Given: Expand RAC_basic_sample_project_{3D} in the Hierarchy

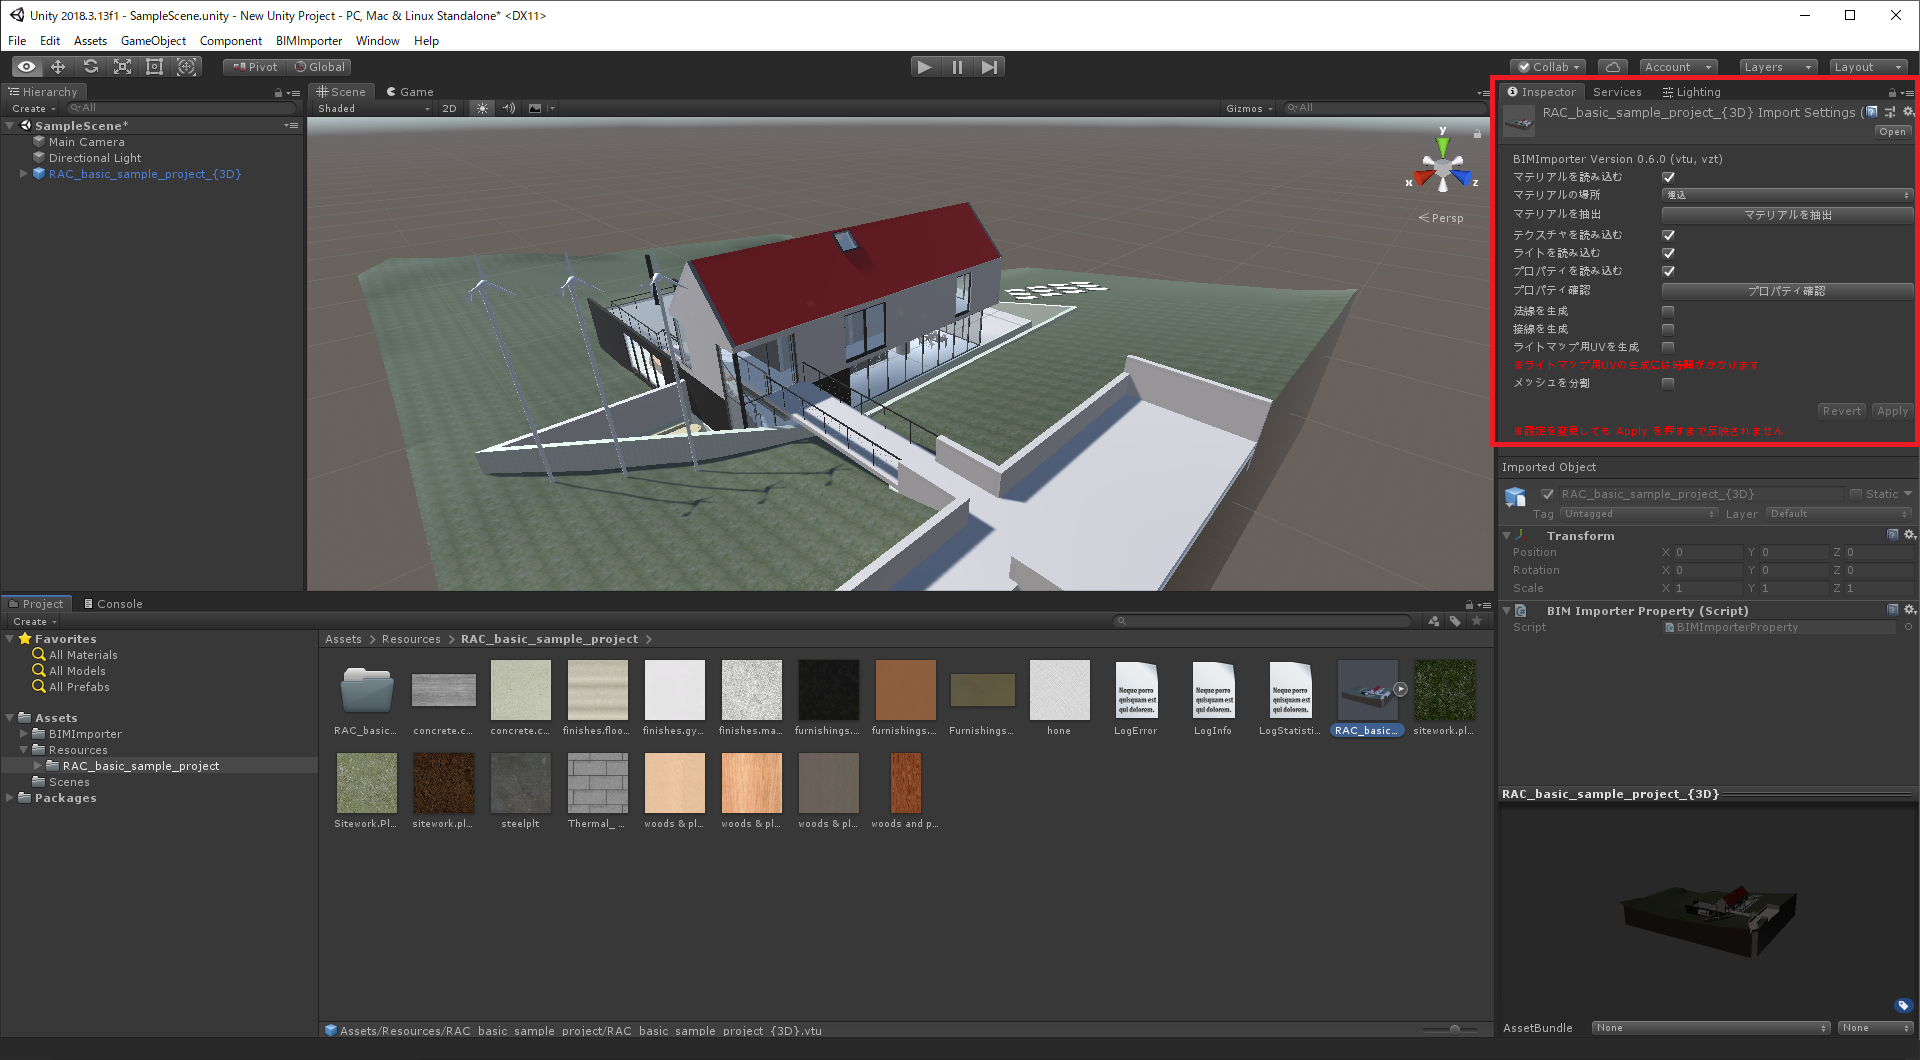Looking at the screenshot, I should pos(23,173).
